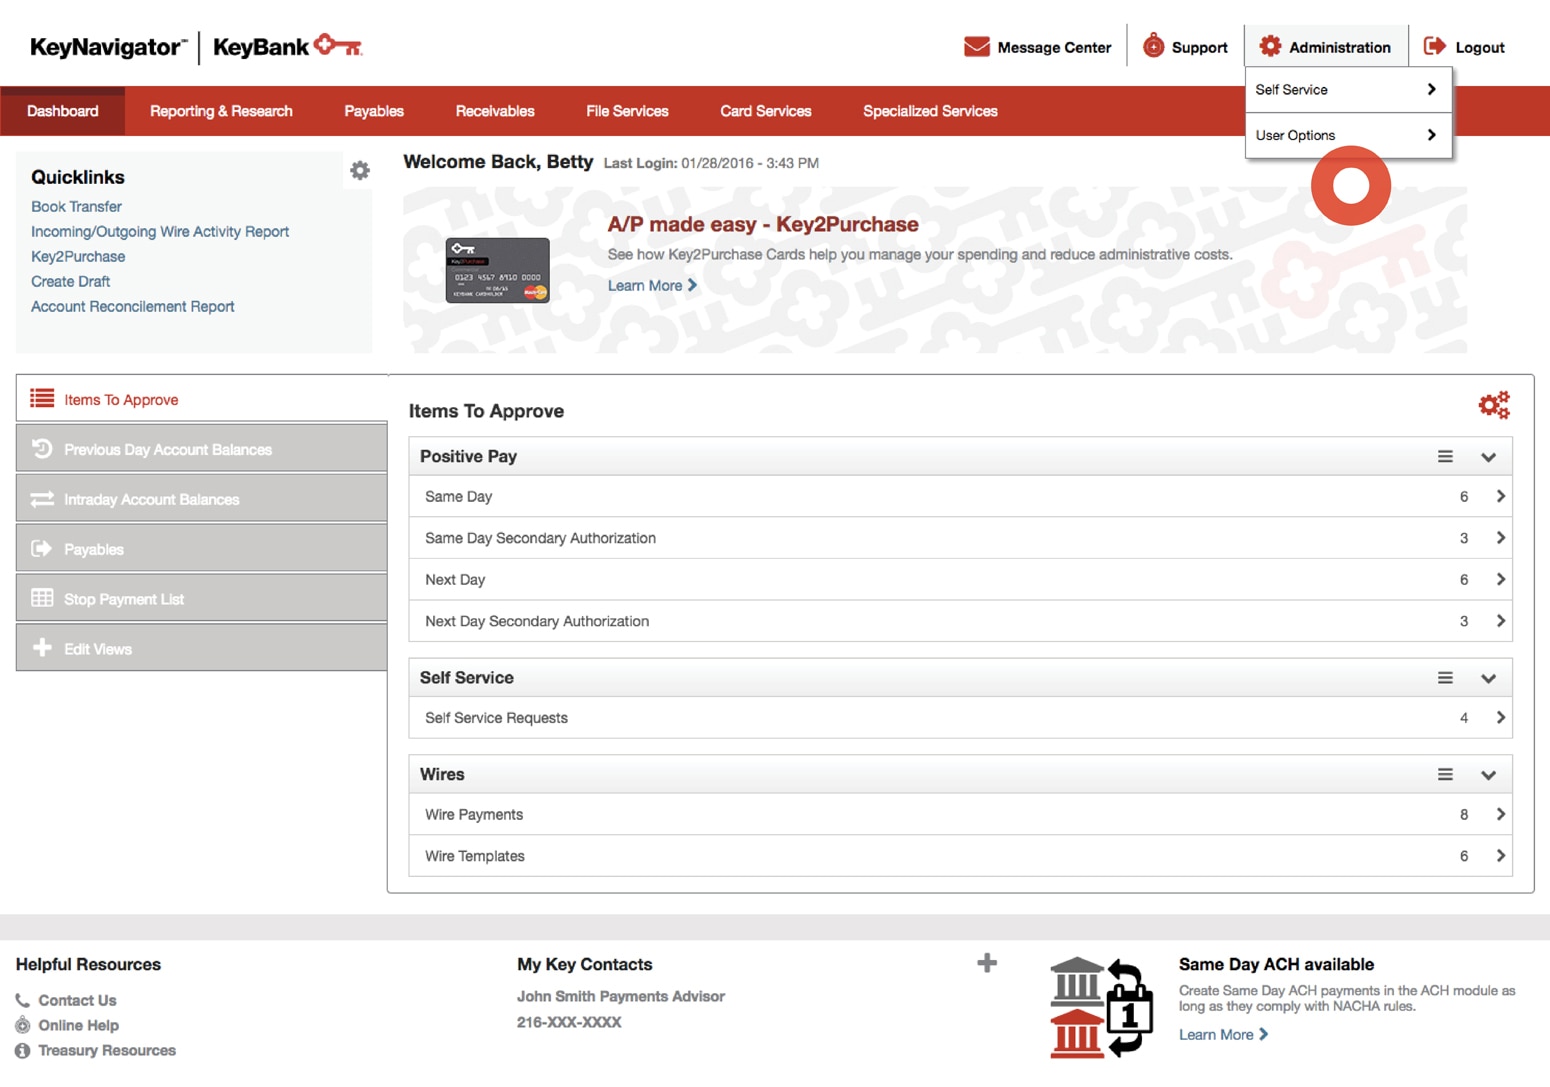
Task: Open Wire Templates row arrow
Action: click(x=1500, y=856)
